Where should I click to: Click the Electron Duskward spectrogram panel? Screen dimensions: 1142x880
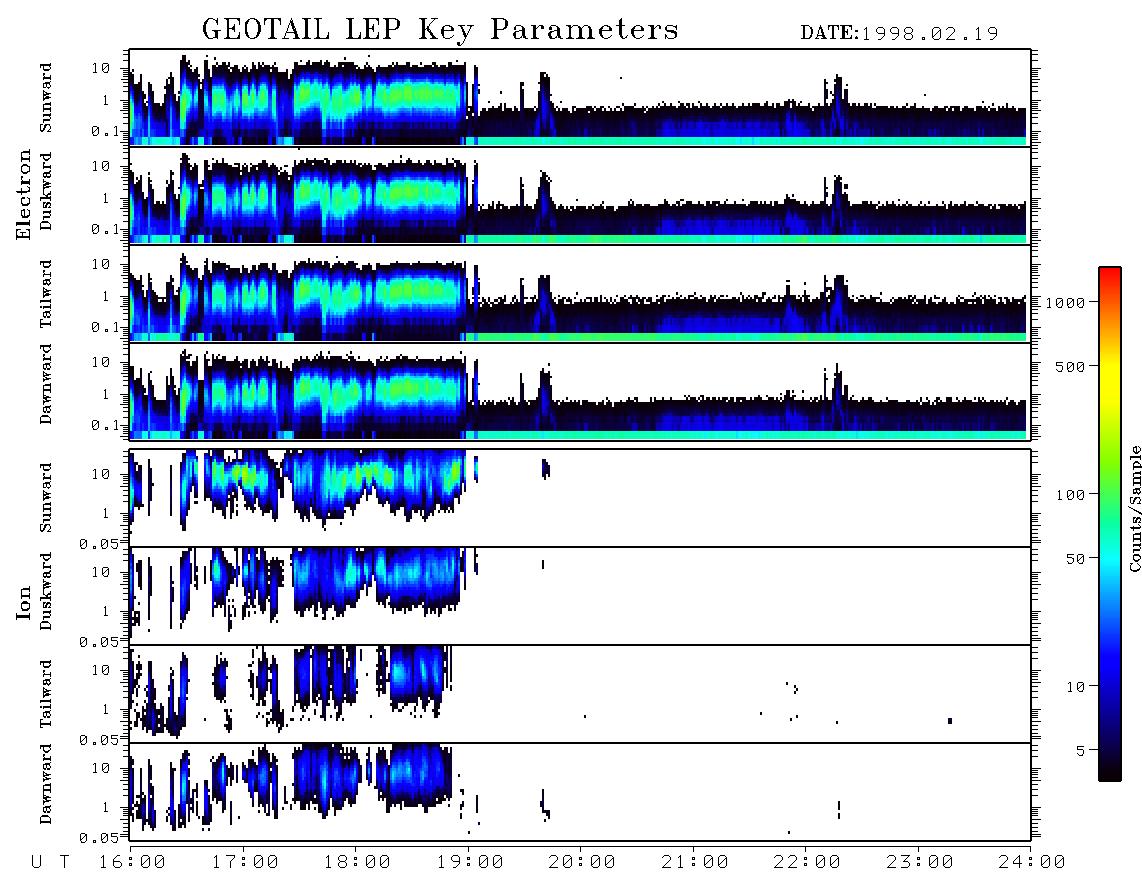pos(580,195)
